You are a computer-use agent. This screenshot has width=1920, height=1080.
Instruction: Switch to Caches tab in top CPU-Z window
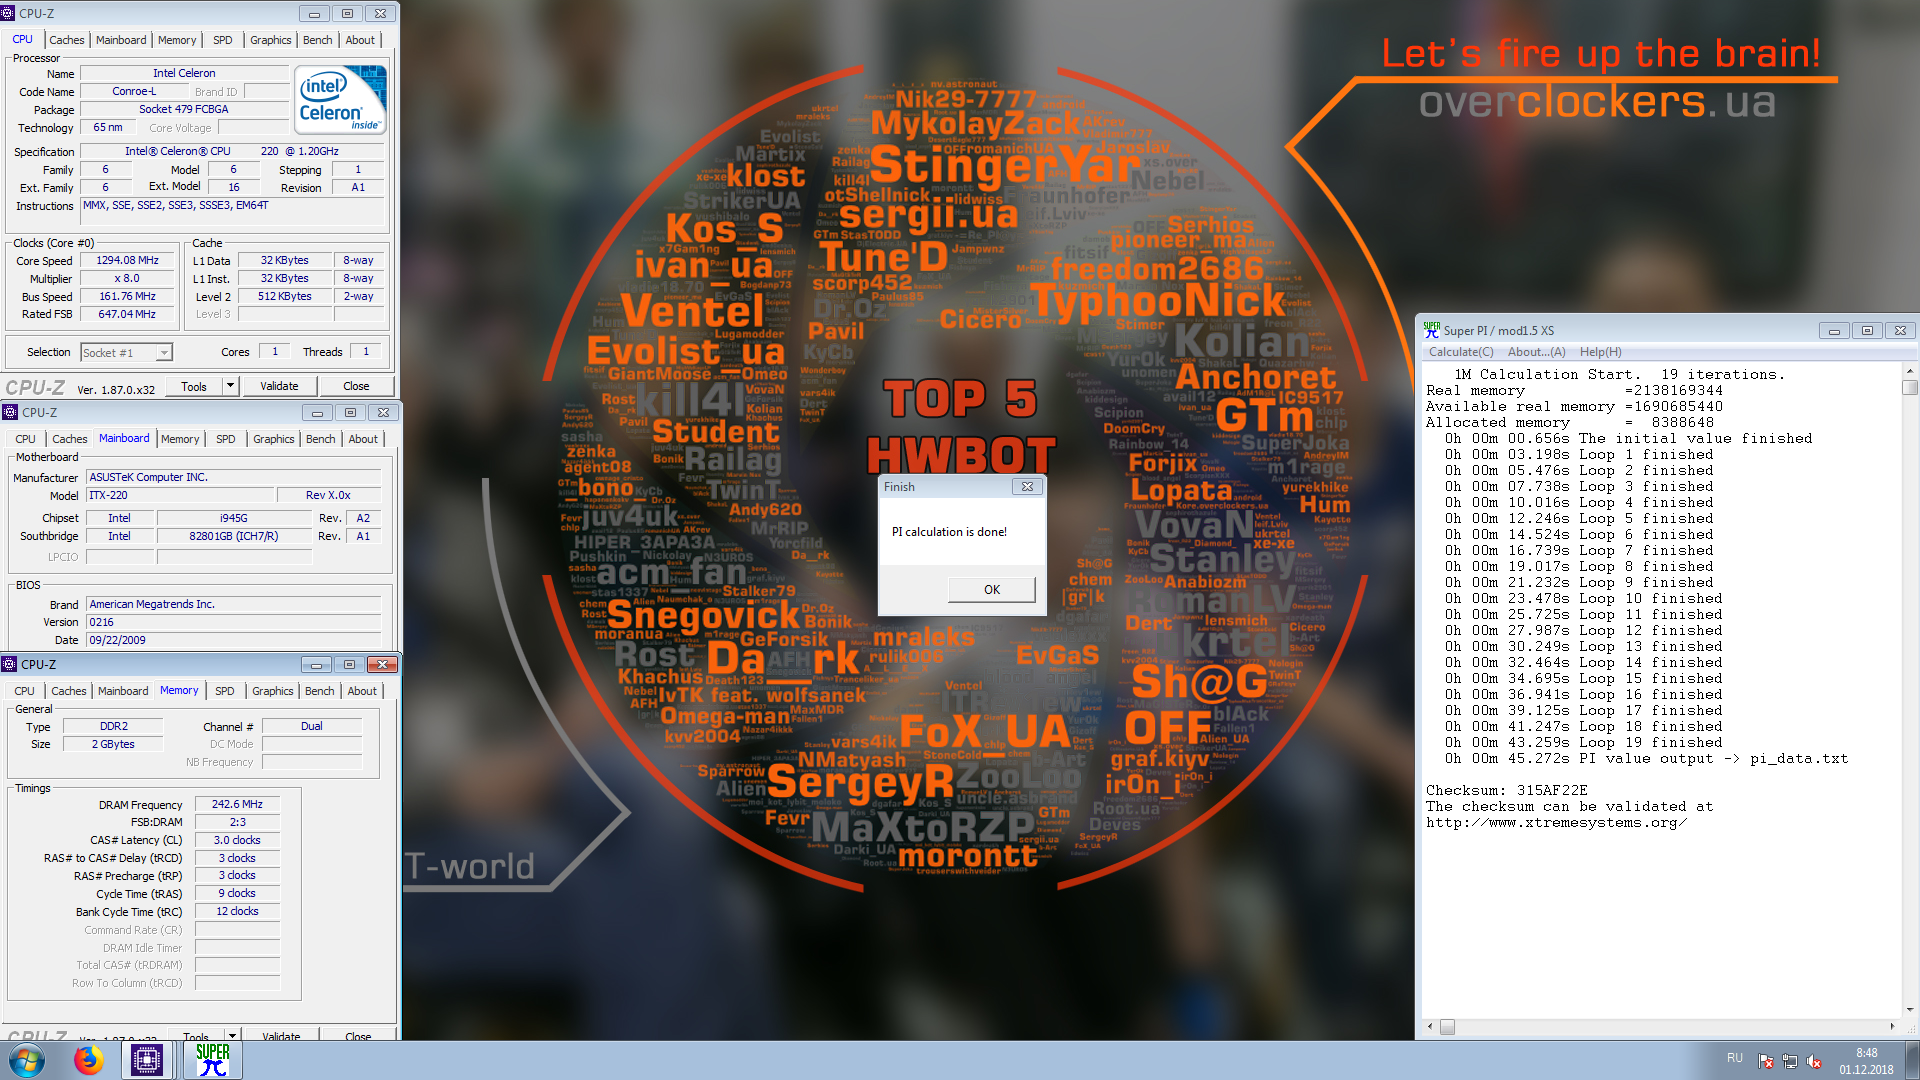(67, 40)
